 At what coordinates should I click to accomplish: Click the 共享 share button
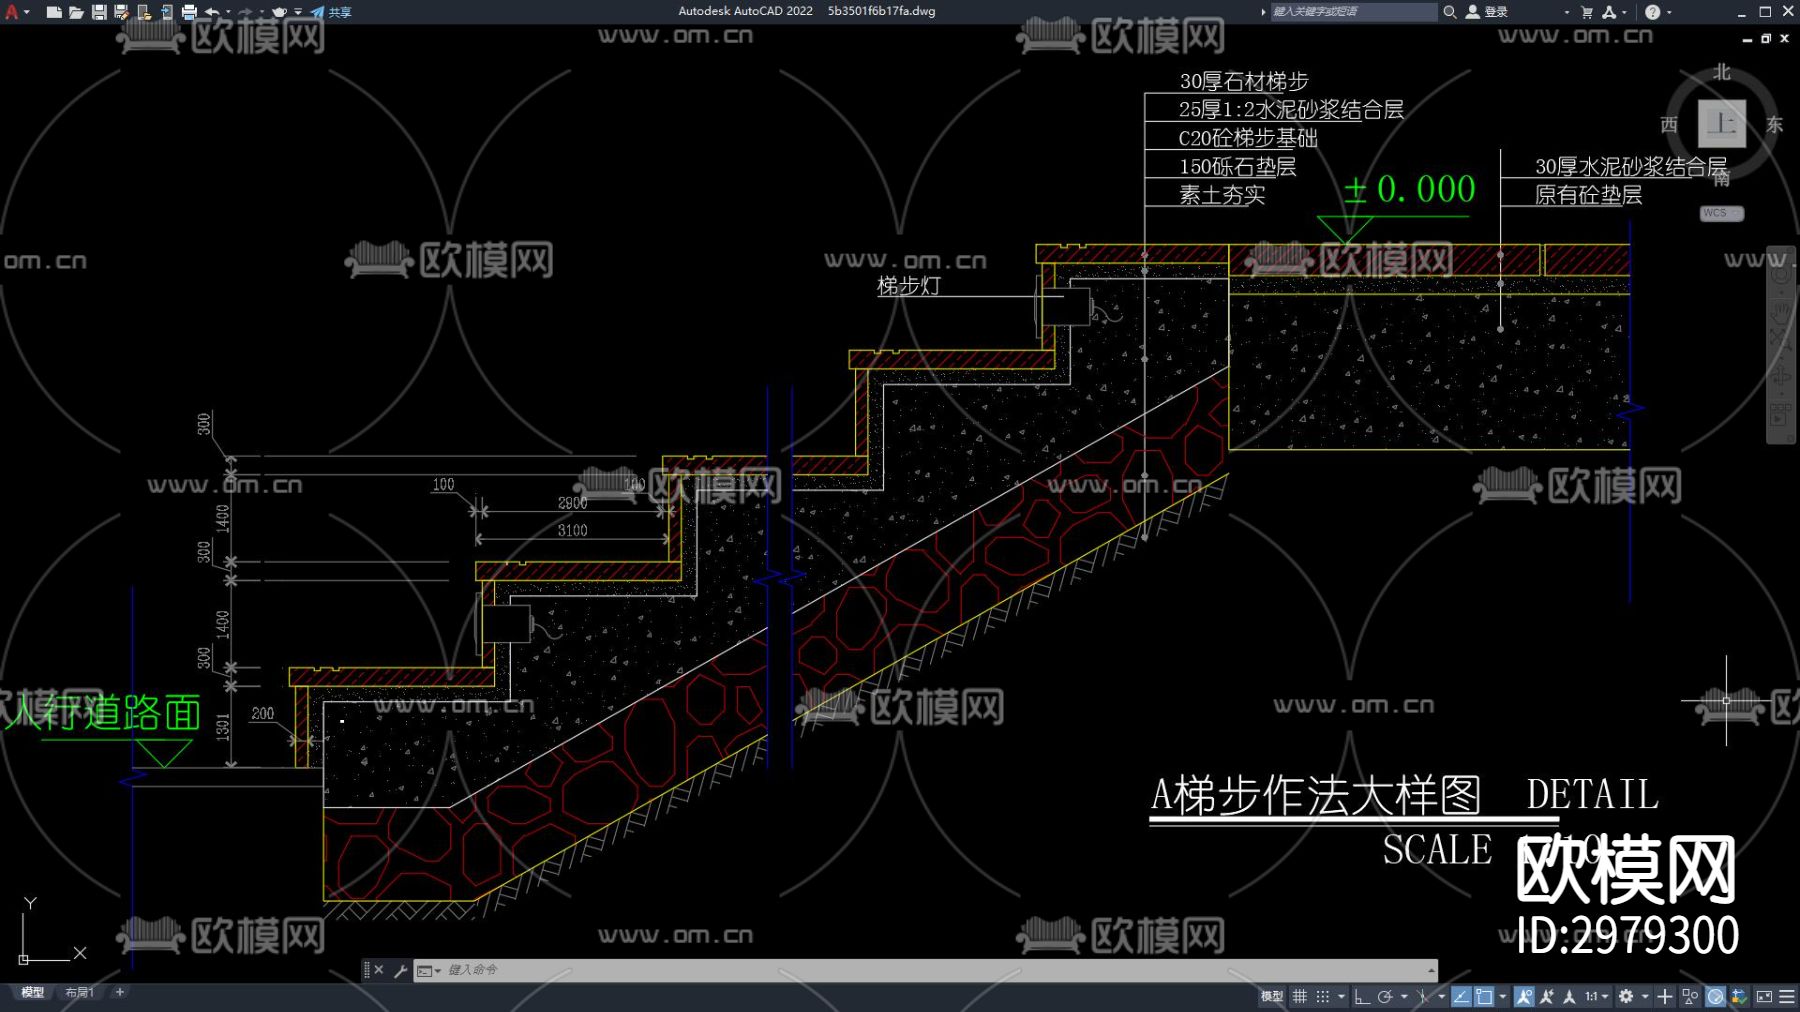[x=331, y=12]
